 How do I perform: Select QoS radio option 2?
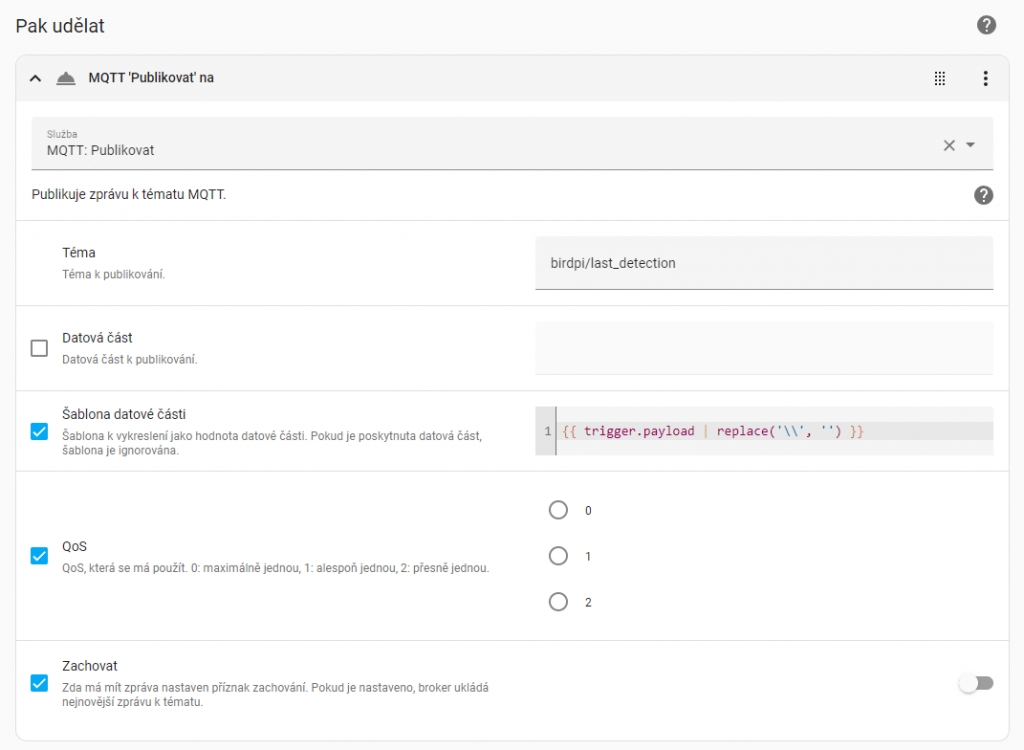click(x=558, y=602)
